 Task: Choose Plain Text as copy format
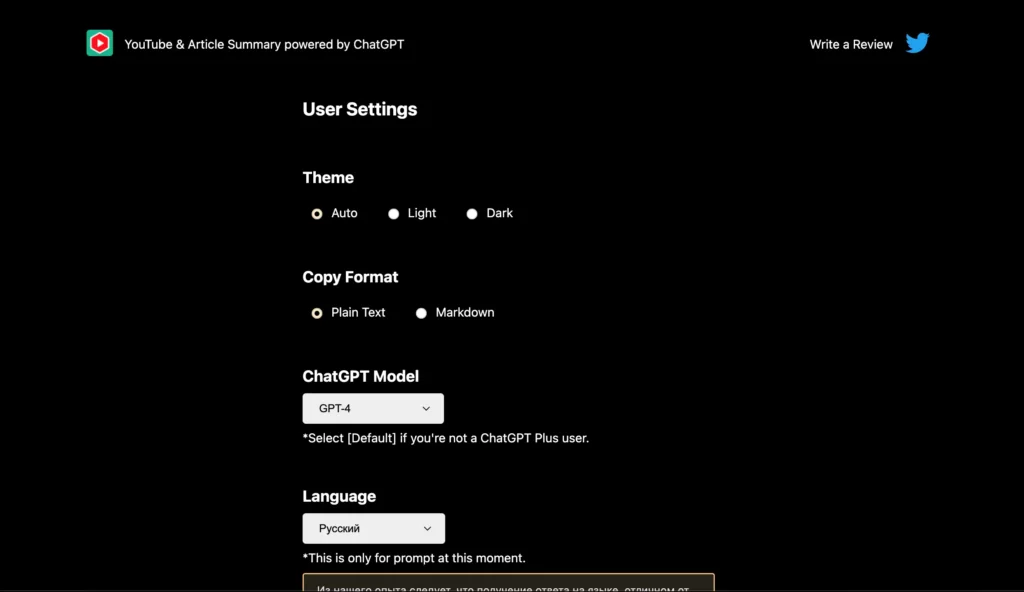pos(316,312)
